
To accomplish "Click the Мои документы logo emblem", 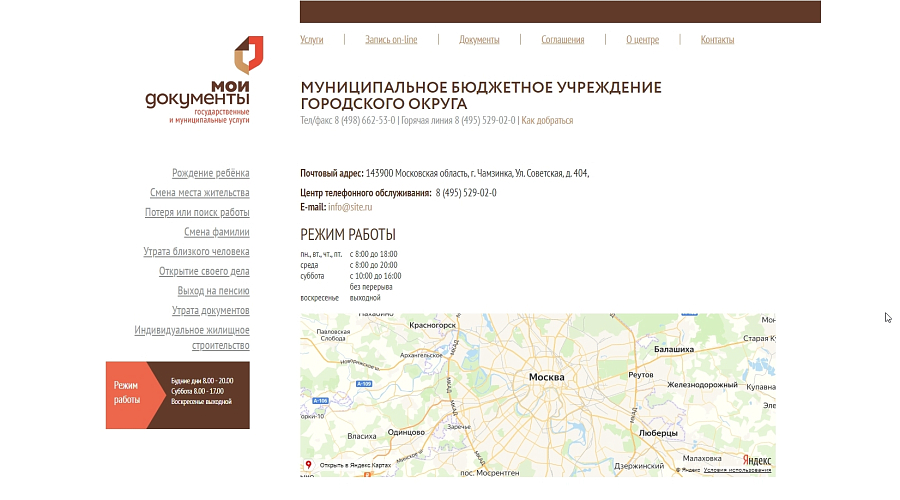I will [249, 55].
